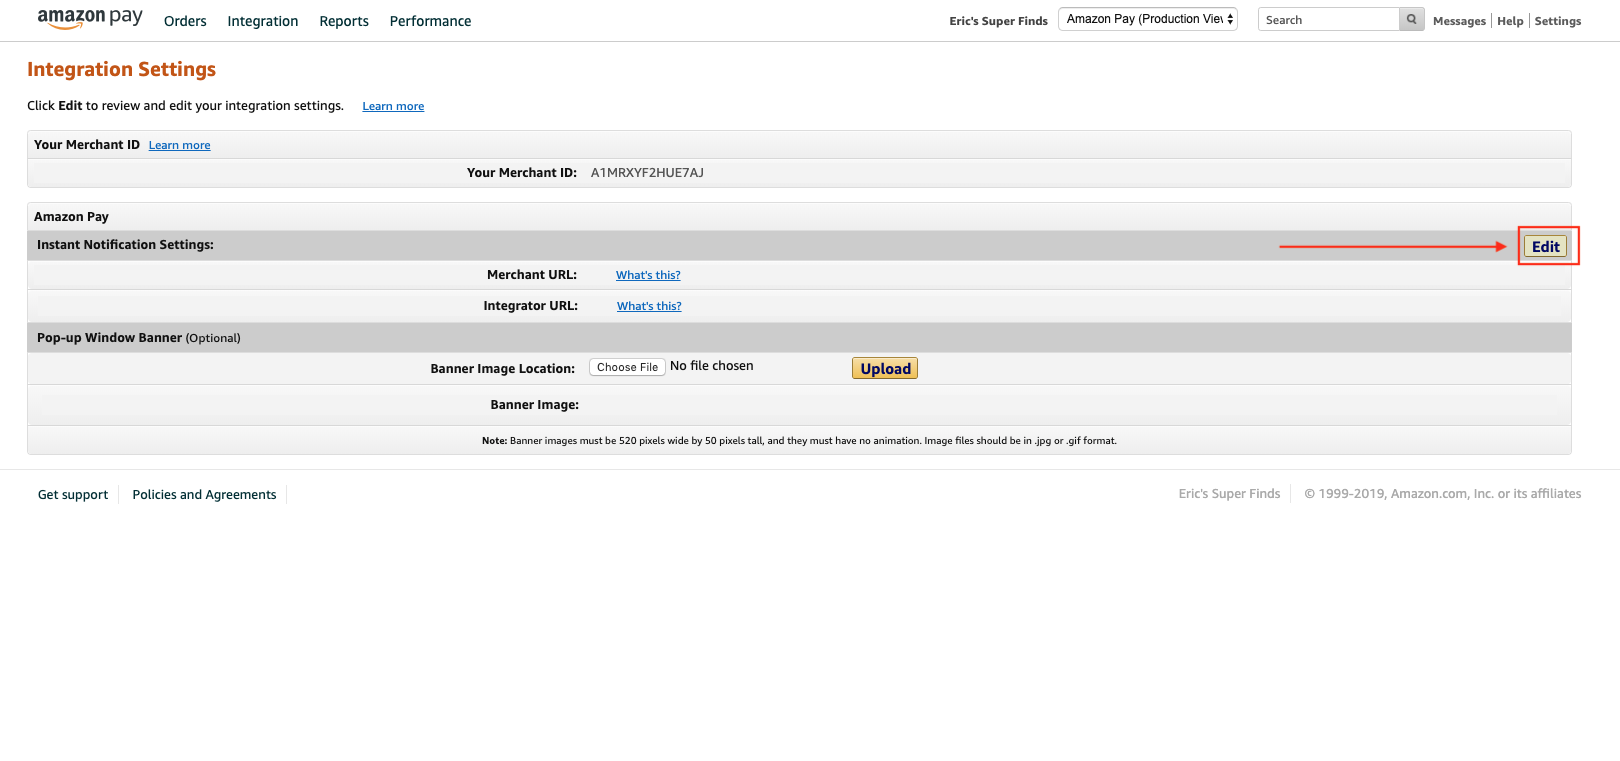Click Eric's Super Finds in header
The width and height of the screenshot is (1620, 761).
click(x=998, y=21)
